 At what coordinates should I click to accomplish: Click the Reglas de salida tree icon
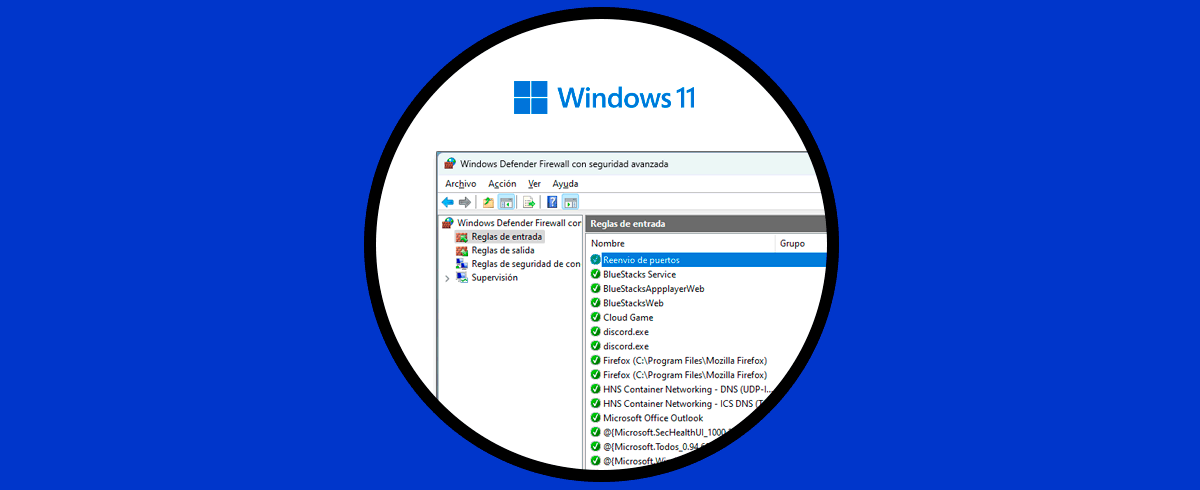point(461,251)
